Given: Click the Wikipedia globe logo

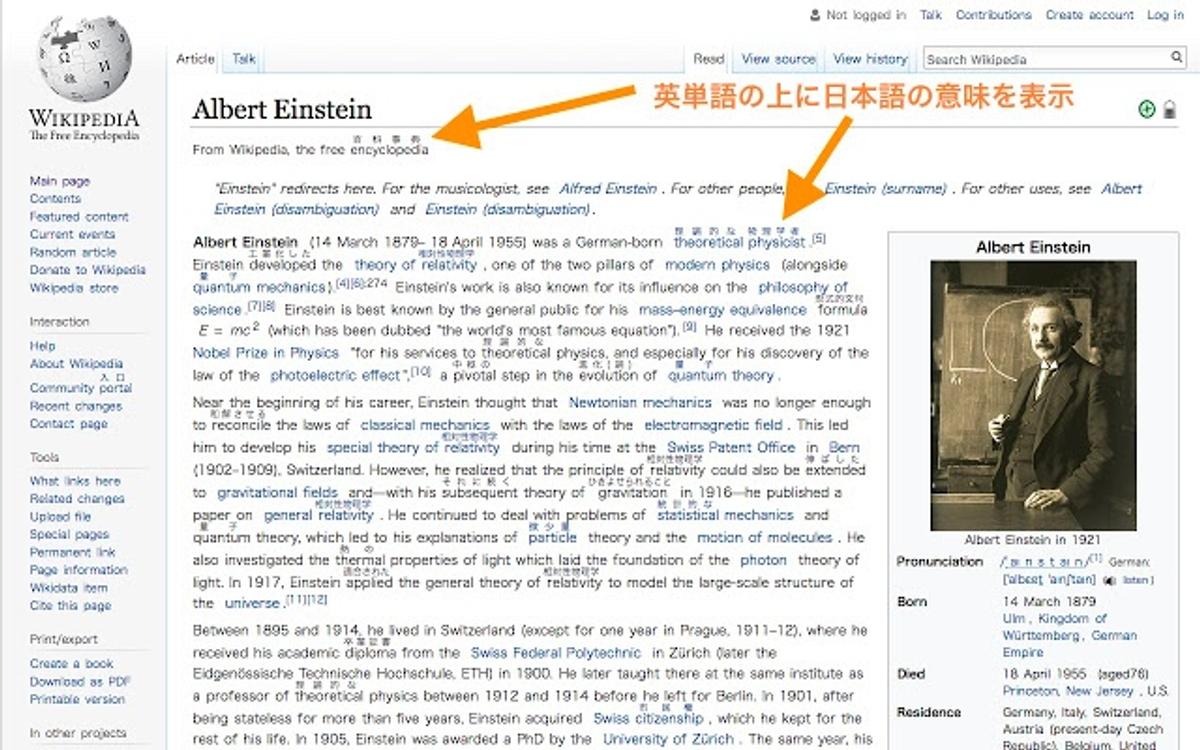Looking at the screenshot, I should coord(84,59).
